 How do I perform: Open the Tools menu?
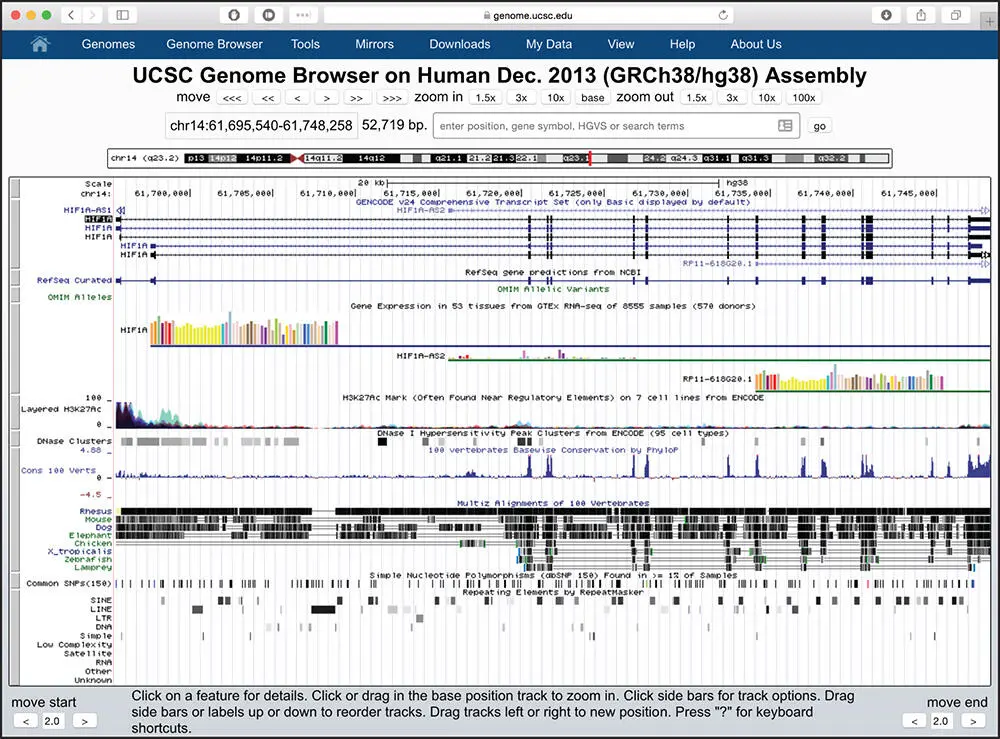tap(305, 44)
